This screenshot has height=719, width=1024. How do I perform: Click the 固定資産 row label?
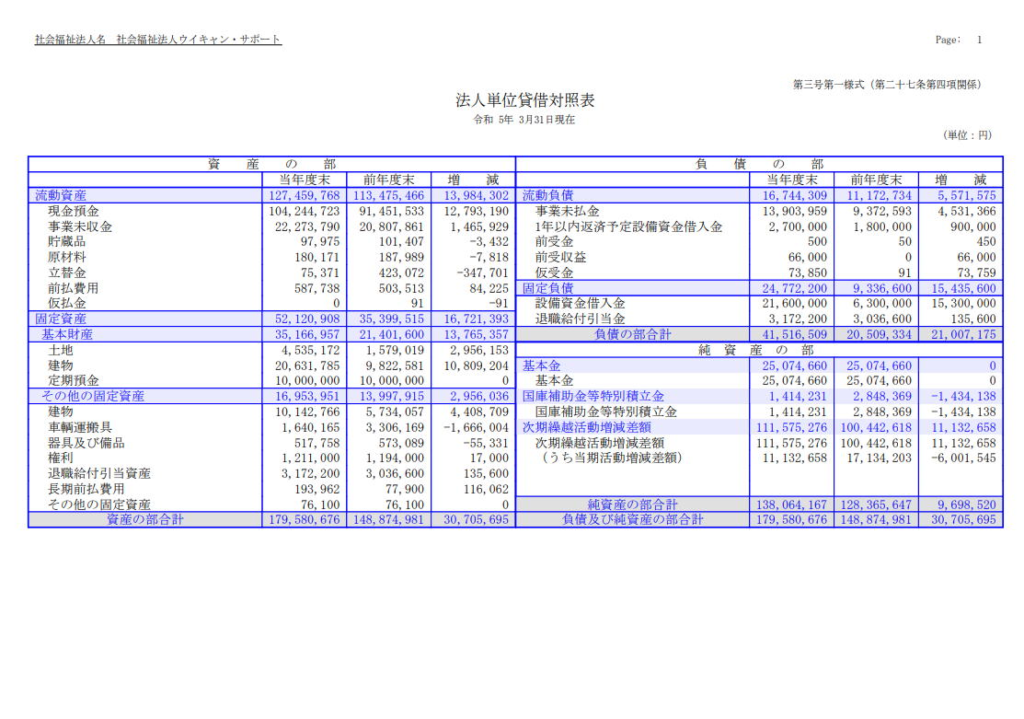coord(61,319)
